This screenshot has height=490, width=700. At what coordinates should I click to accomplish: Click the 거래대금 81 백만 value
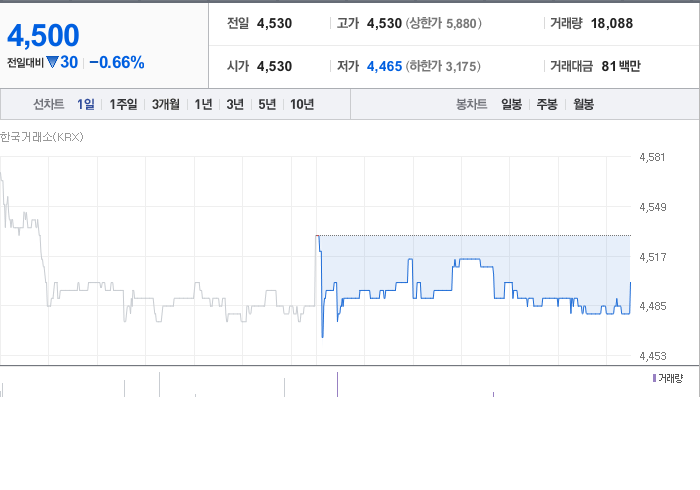pos(621,66)
